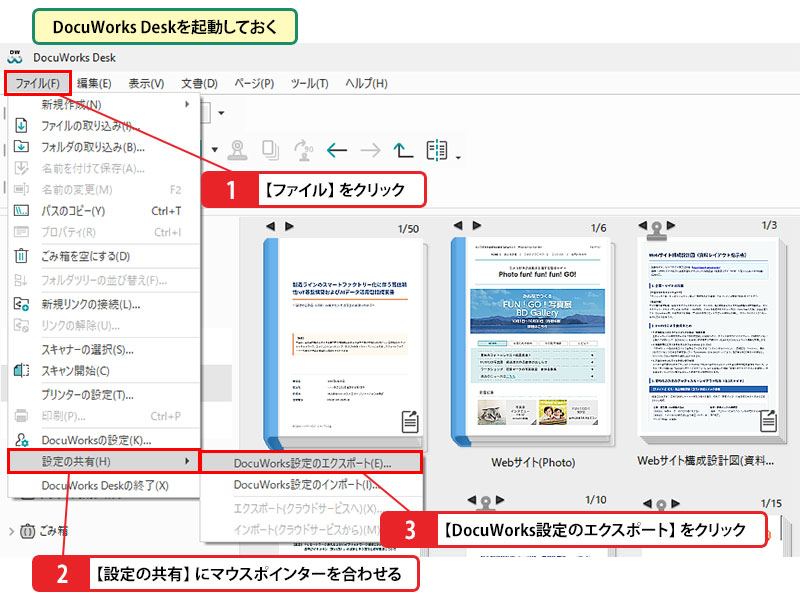The image size is (800, 600).
Task: Choose スキャナーの選択(S) entry
Action: 104,349
